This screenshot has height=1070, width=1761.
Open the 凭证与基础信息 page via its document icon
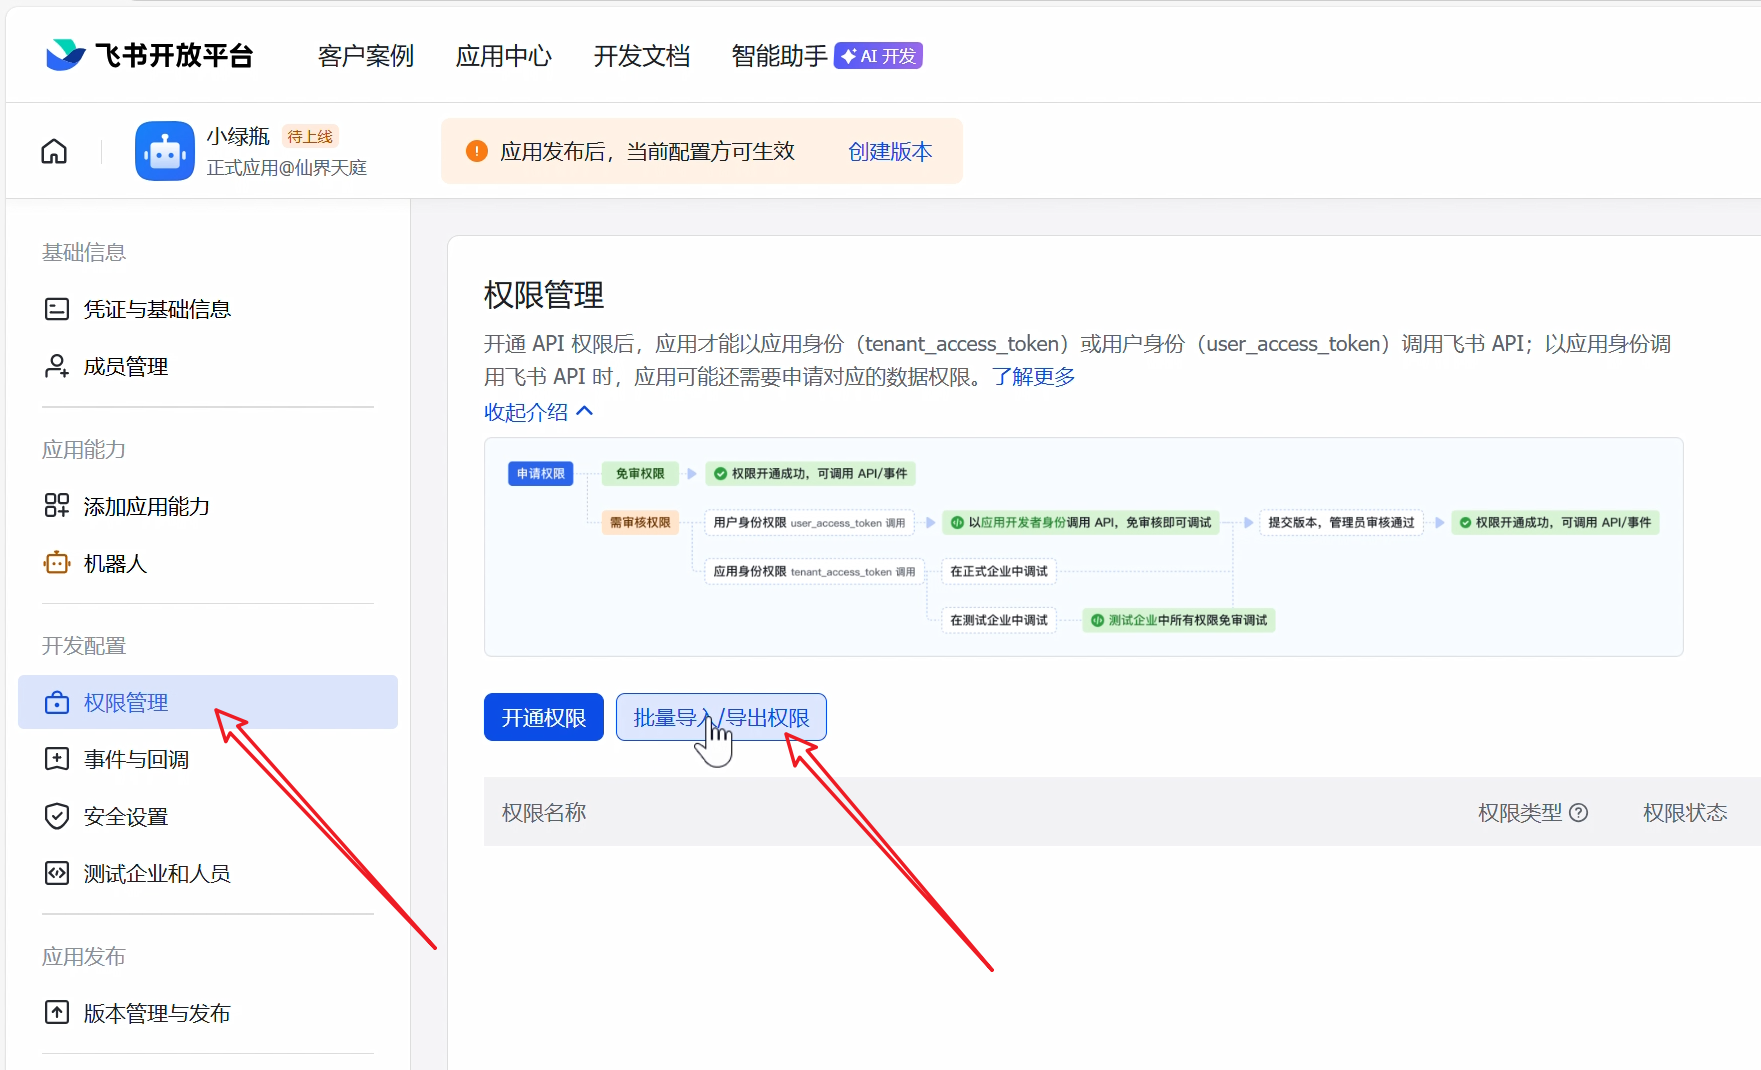[x=57, y=309]
